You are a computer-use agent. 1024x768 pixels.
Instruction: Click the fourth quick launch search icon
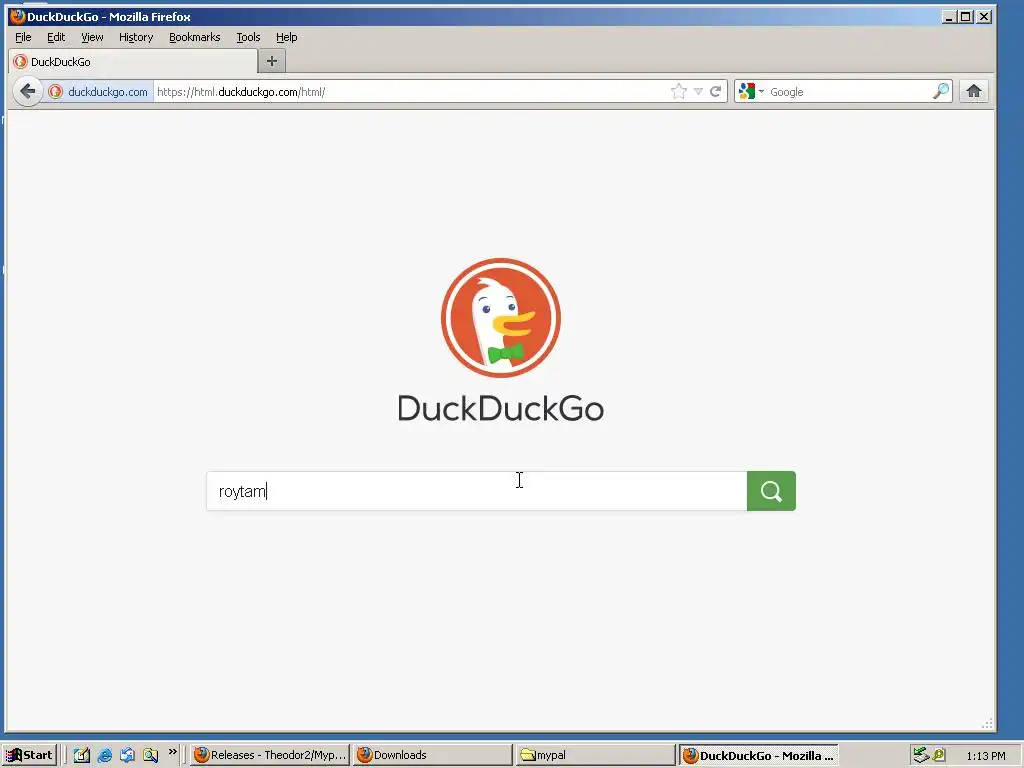tap(150, 756)
